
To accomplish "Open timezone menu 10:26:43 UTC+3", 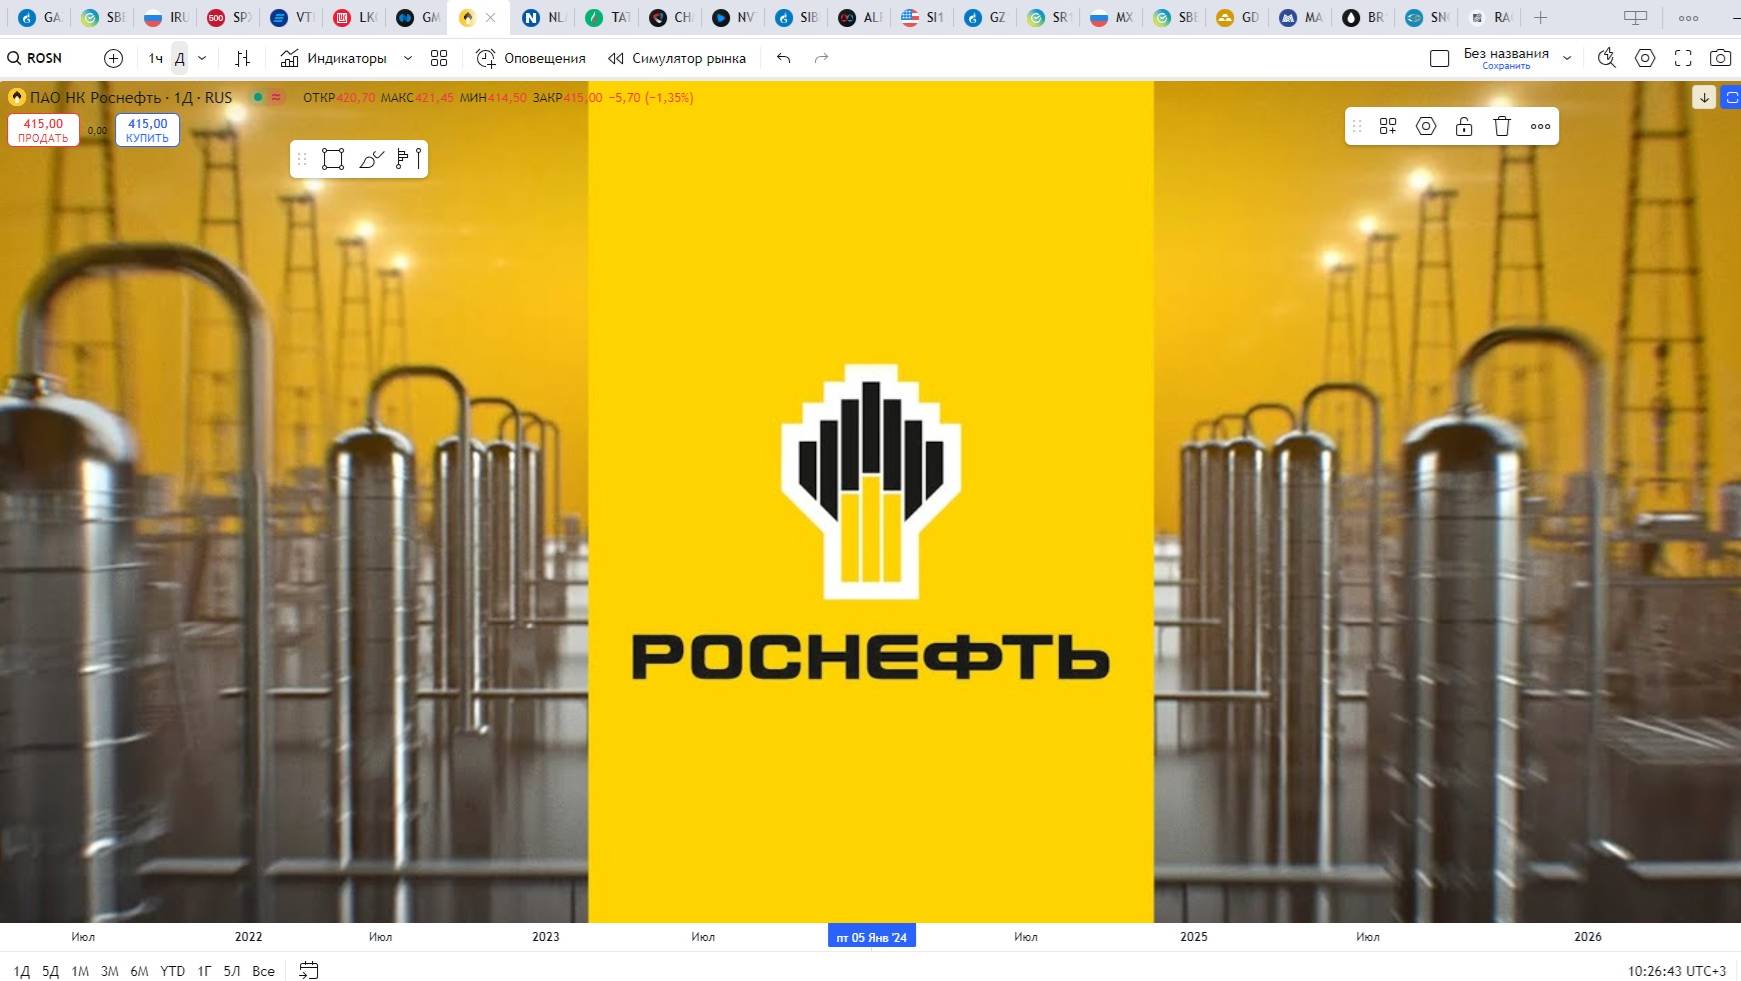I will 1676,971.
